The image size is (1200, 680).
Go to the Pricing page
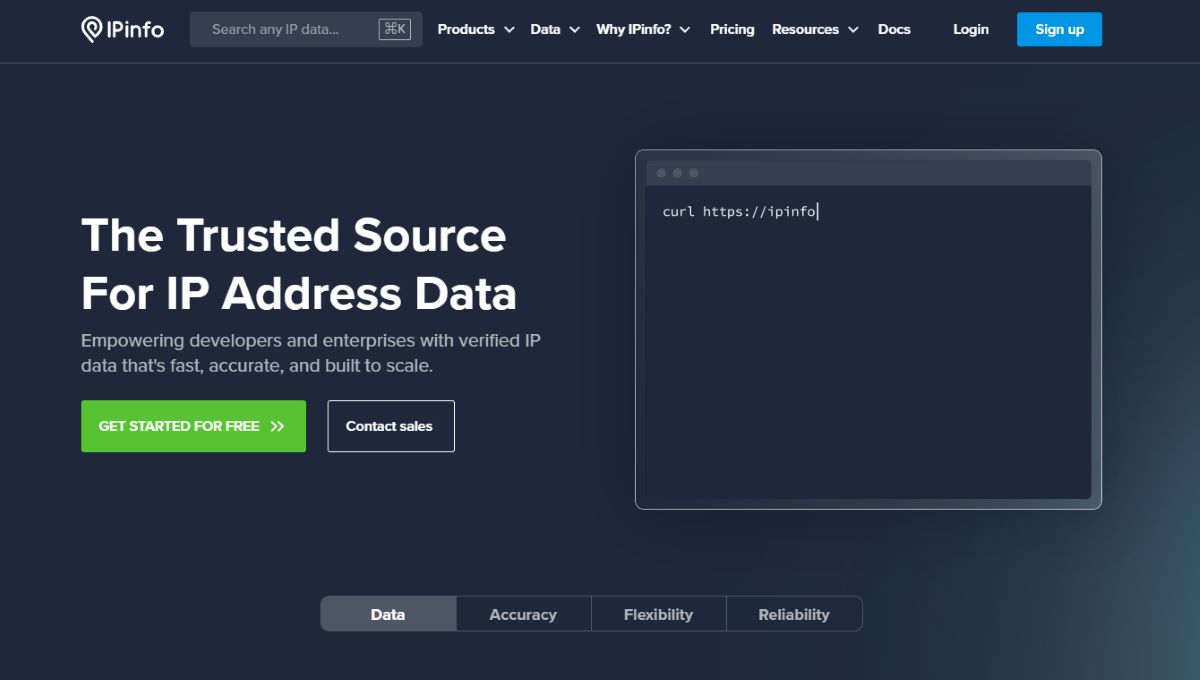point(732,29)
